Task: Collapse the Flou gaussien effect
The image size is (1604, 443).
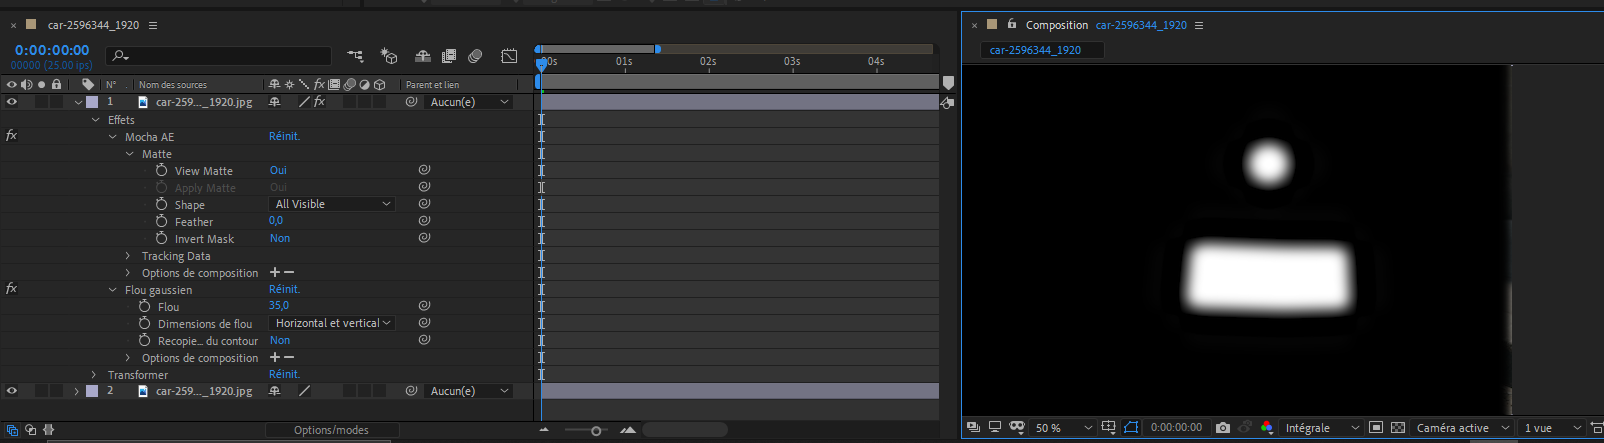Action: (113, 290)
